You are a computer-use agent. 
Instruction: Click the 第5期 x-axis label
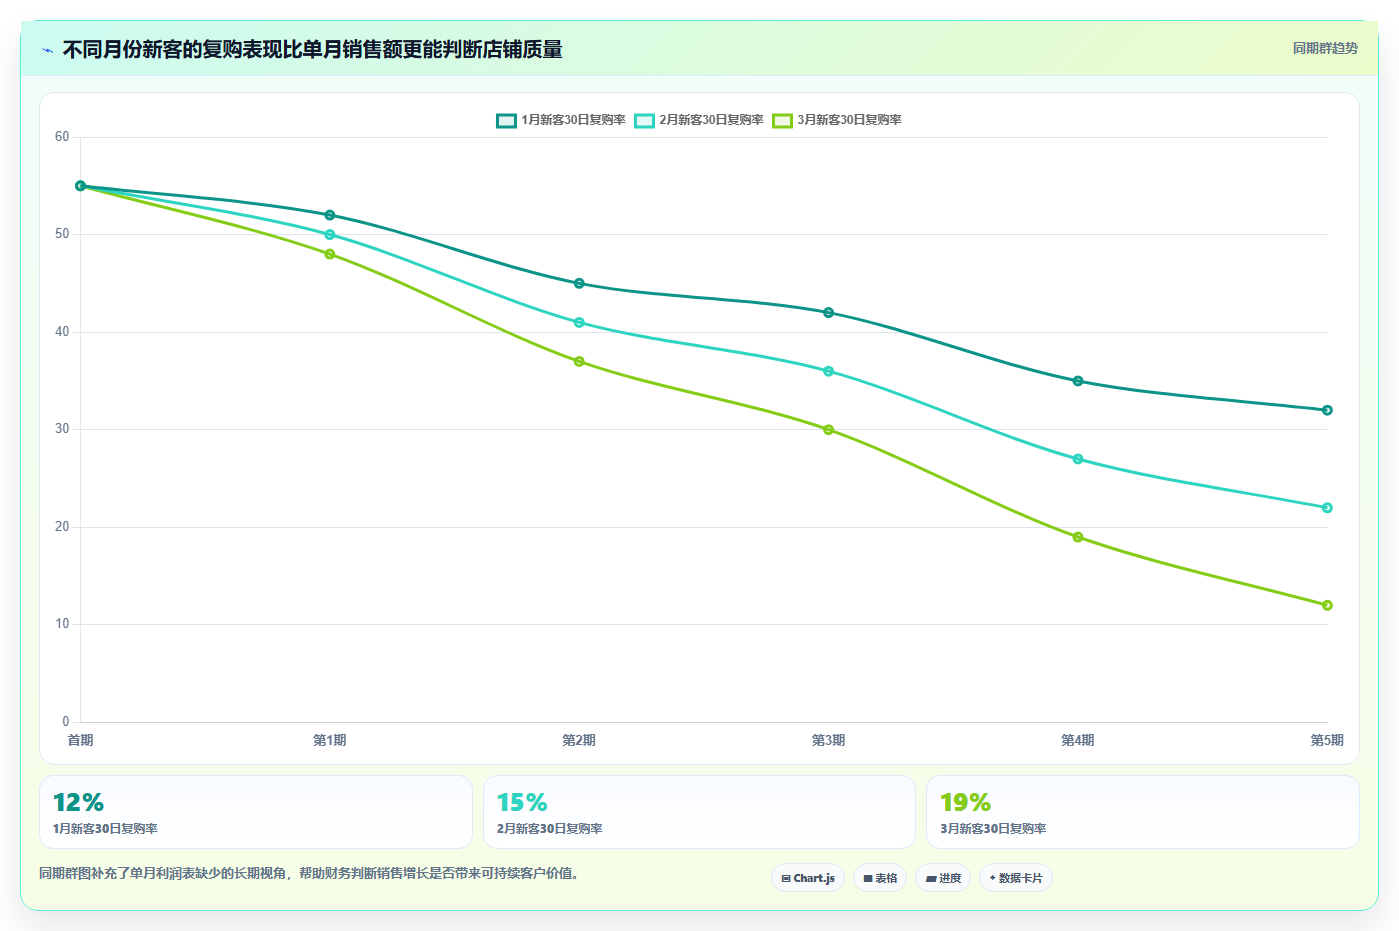click(x=1327, y=740)
